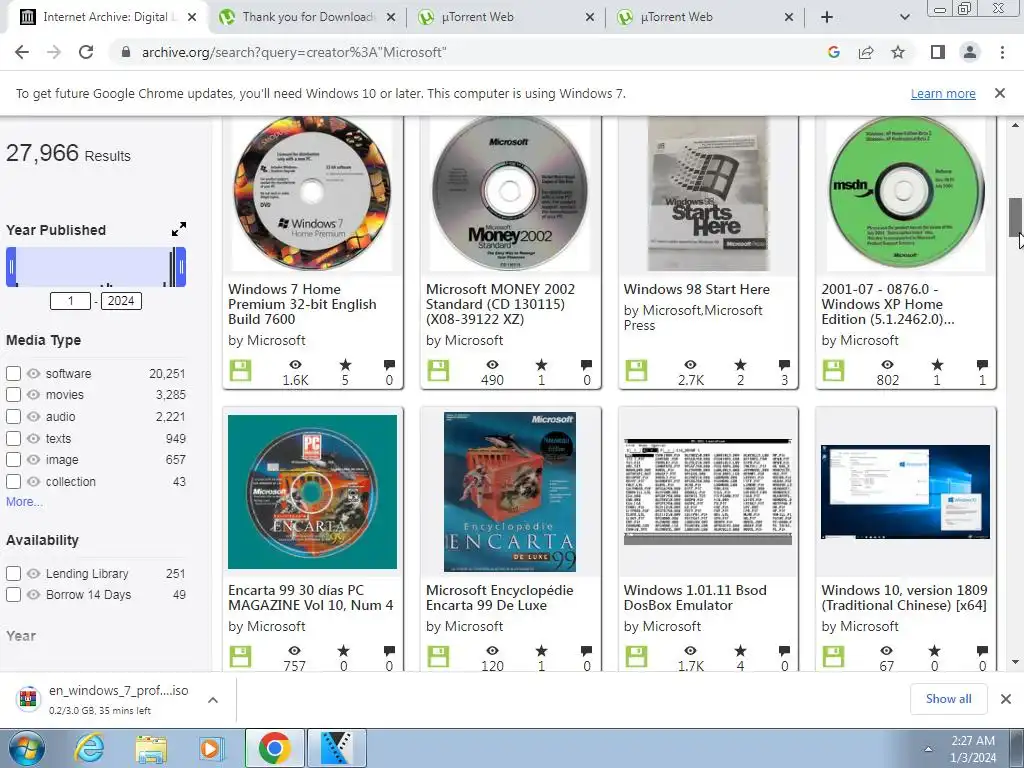Viewport: 1024px width, 768px height.
Task: Click the views eye on Encyclopédie Encarta 99 card
Action: [492, 650]
